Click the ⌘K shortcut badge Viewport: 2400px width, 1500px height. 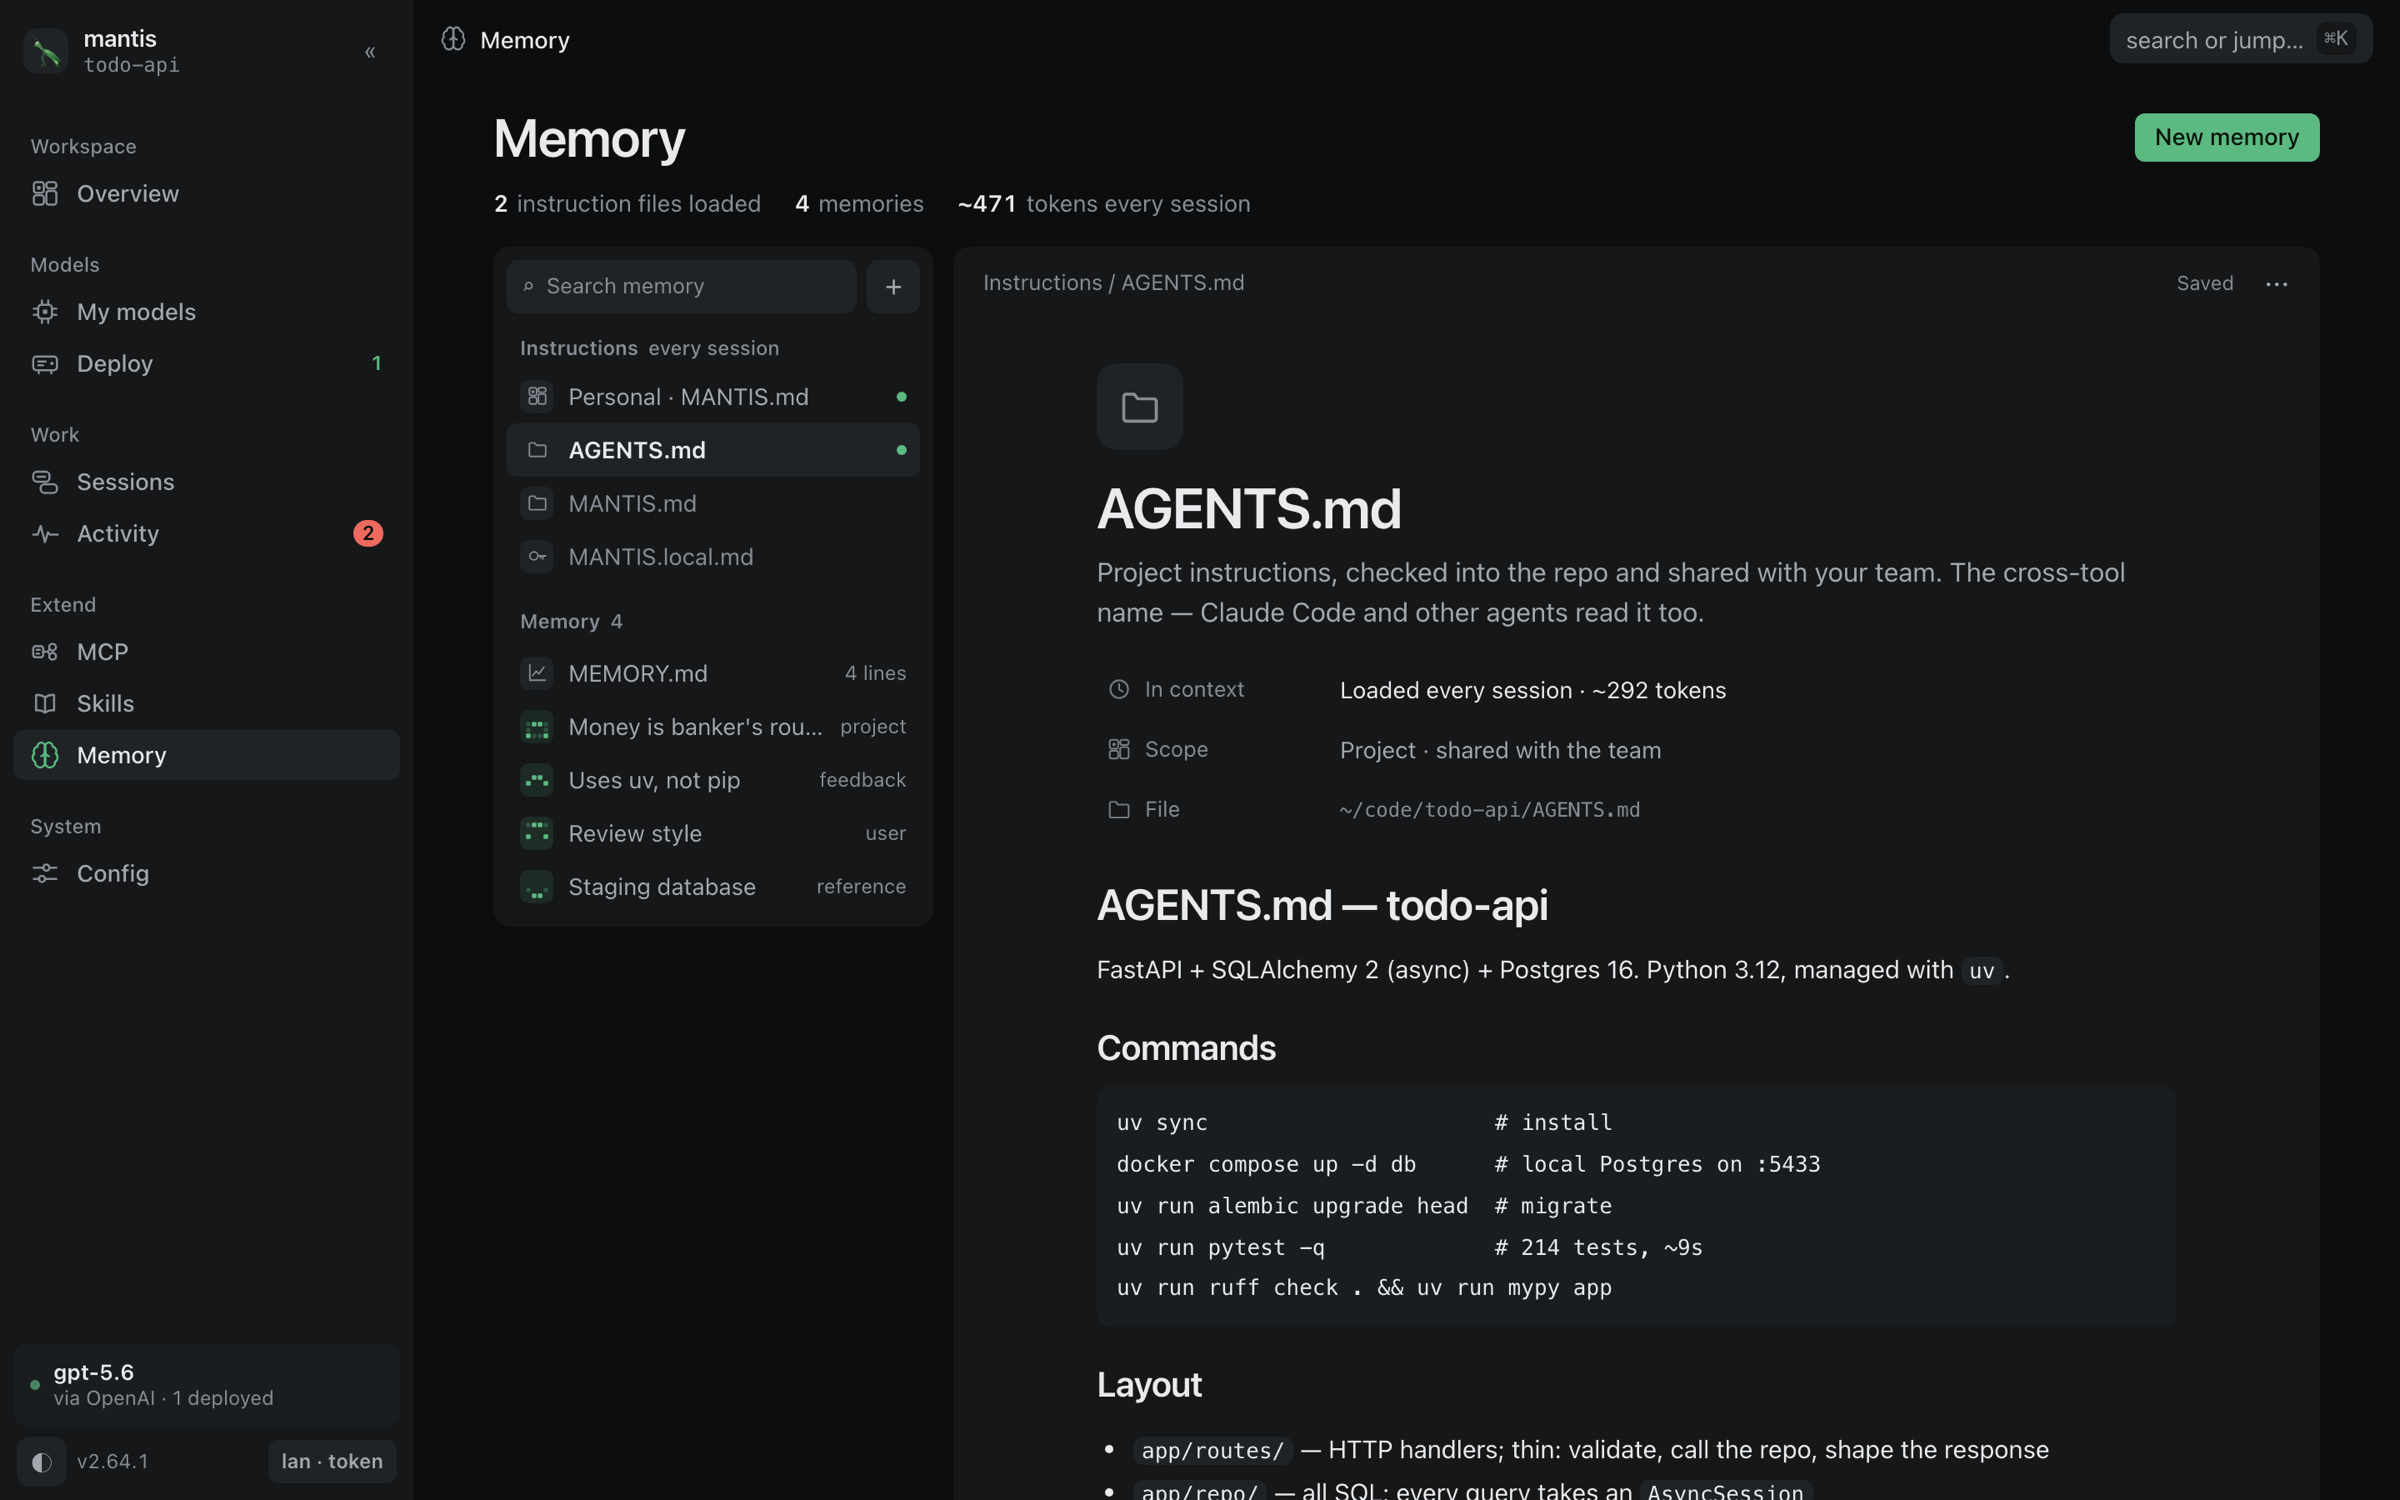coord(2336,39)
